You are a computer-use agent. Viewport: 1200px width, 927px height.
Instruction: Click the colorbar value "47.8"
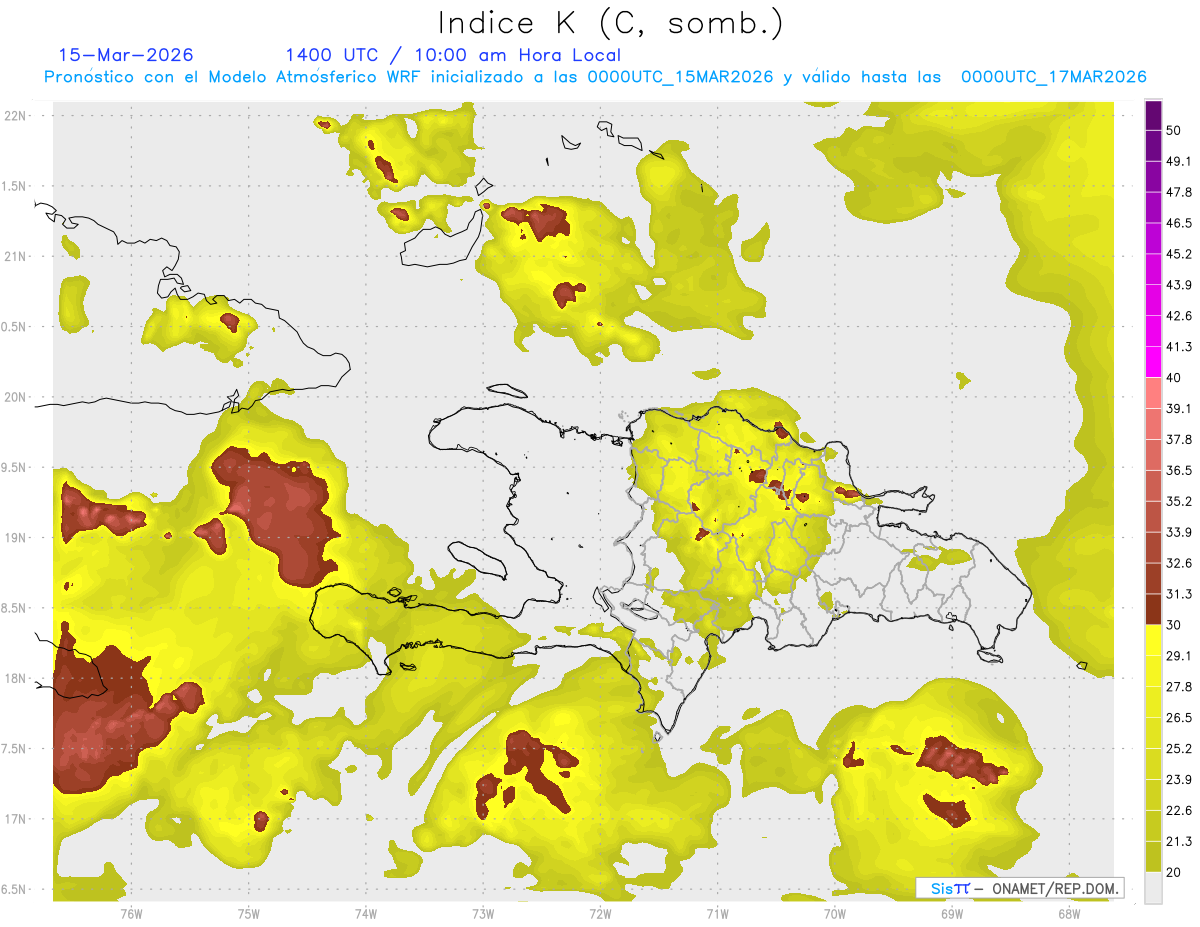click(1179, 192)
